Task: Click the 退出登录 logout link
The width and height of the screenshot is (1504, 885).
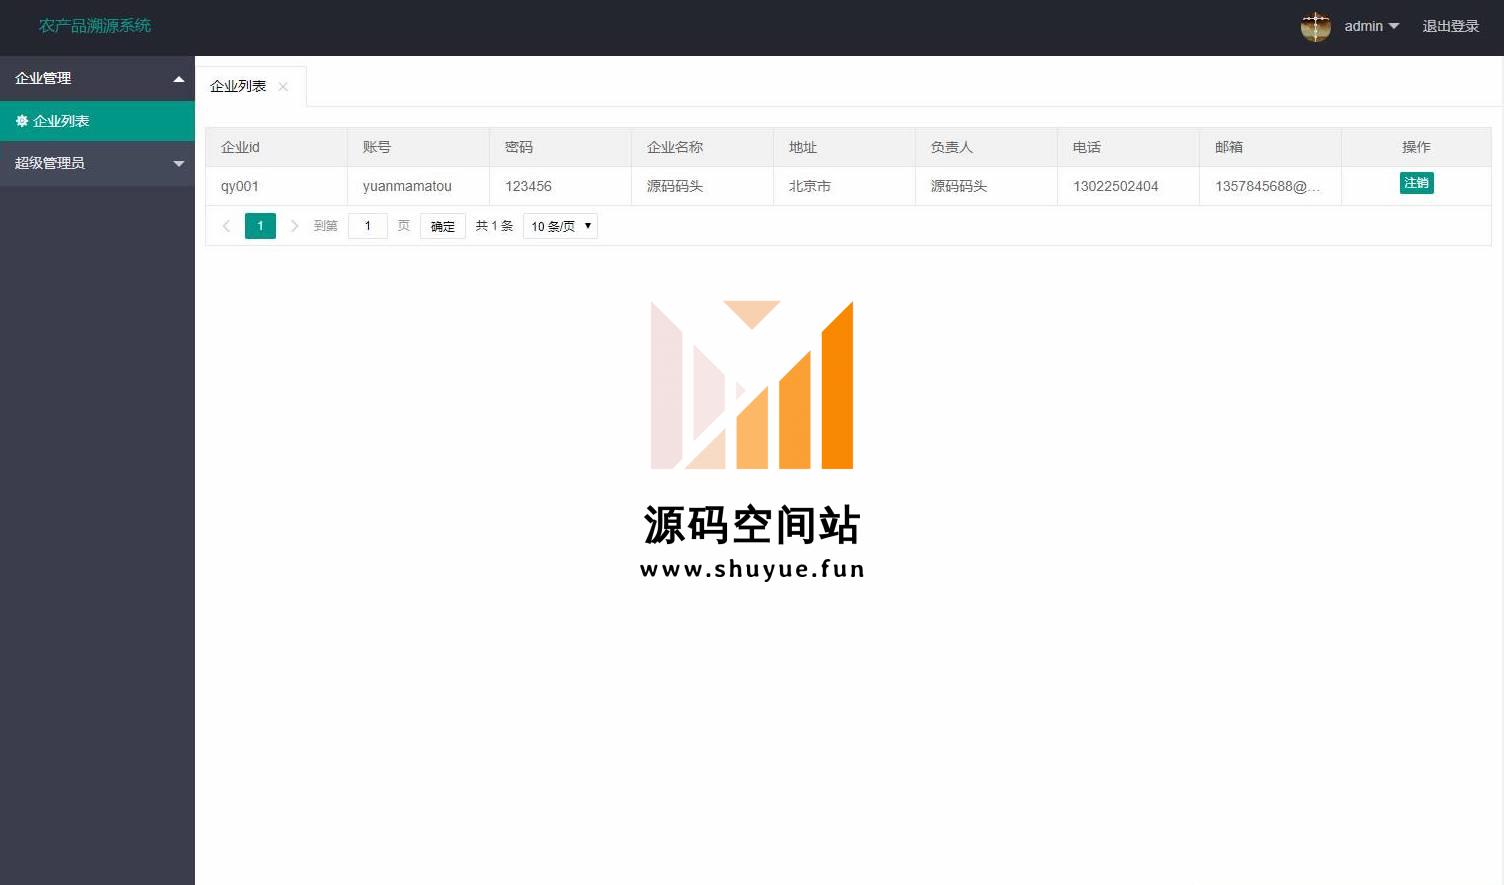Action: tap(1450, 27)
